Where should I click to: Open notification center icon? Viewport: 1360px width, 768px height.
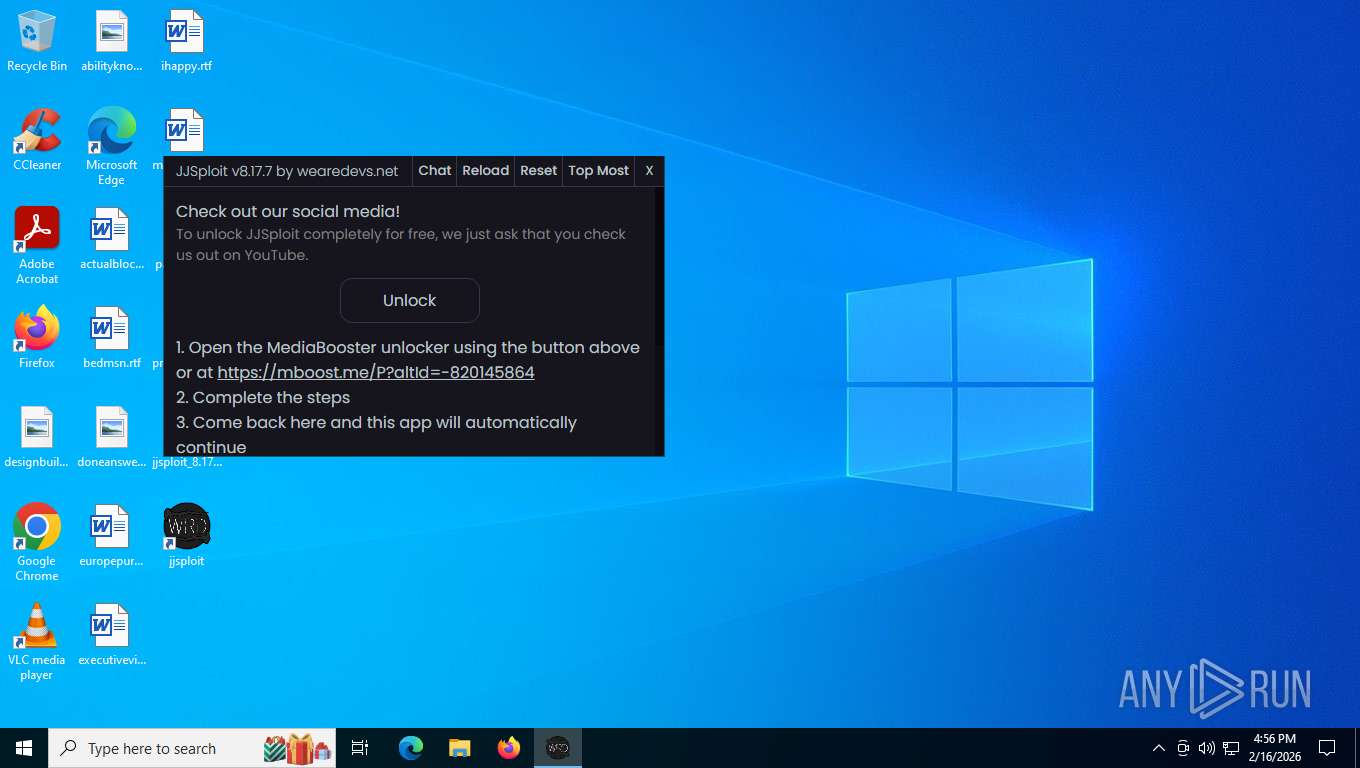tap(1327, 748)
